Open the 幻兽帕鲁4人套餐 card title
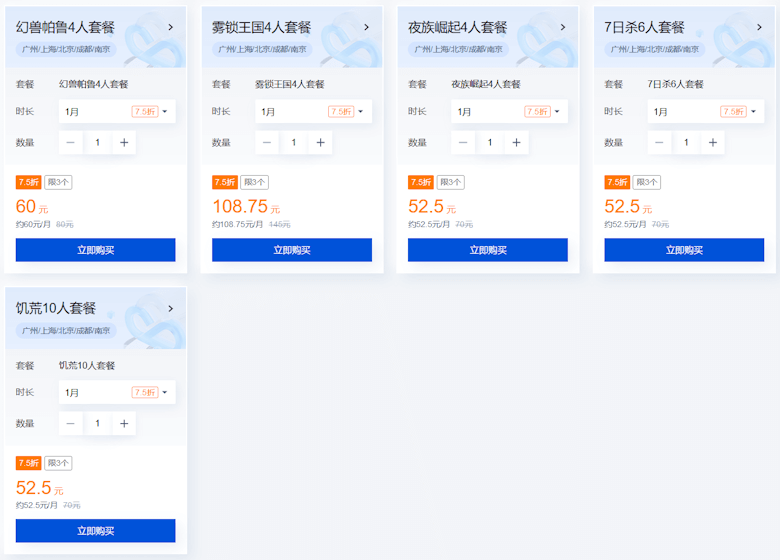This screenshot has height=560, width=780. [65, 27]
